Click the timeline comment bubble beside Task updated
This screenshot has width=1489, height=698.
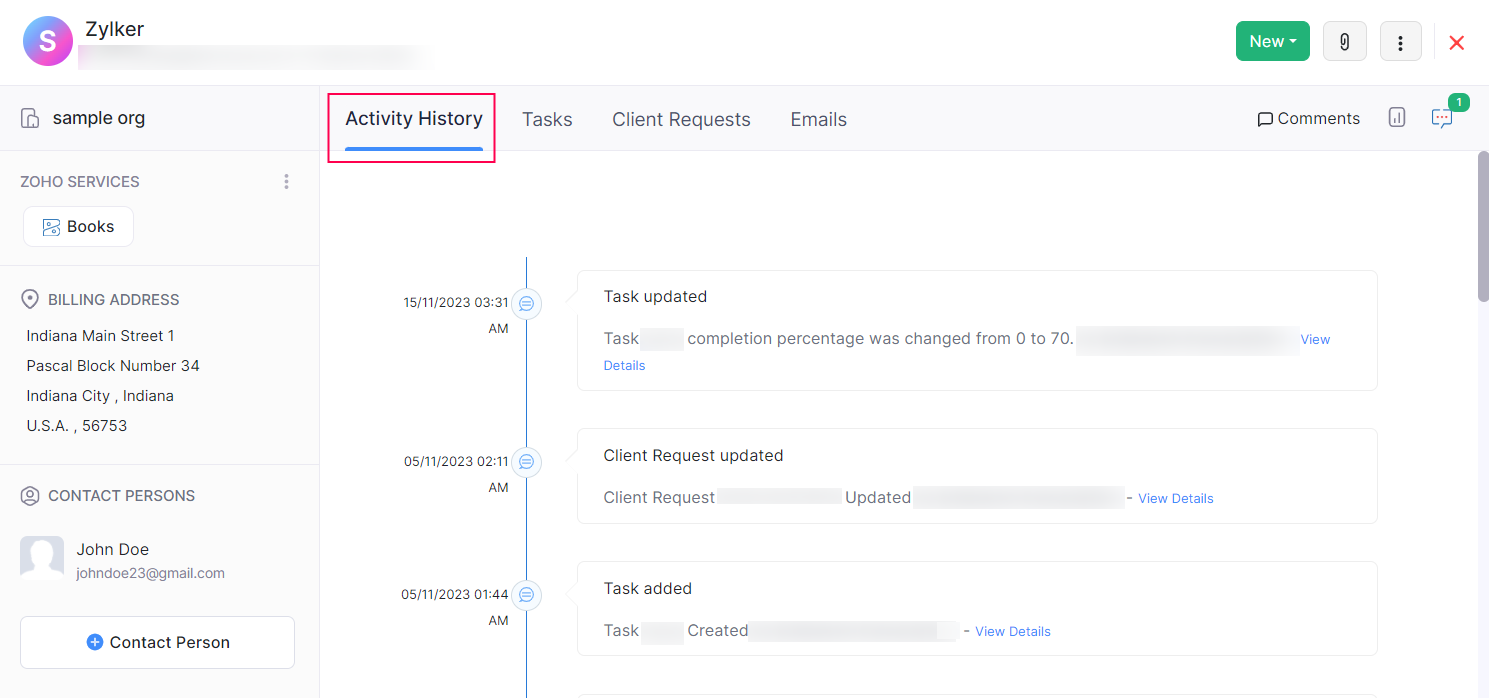pyautogui.click(x=527, y=303)
